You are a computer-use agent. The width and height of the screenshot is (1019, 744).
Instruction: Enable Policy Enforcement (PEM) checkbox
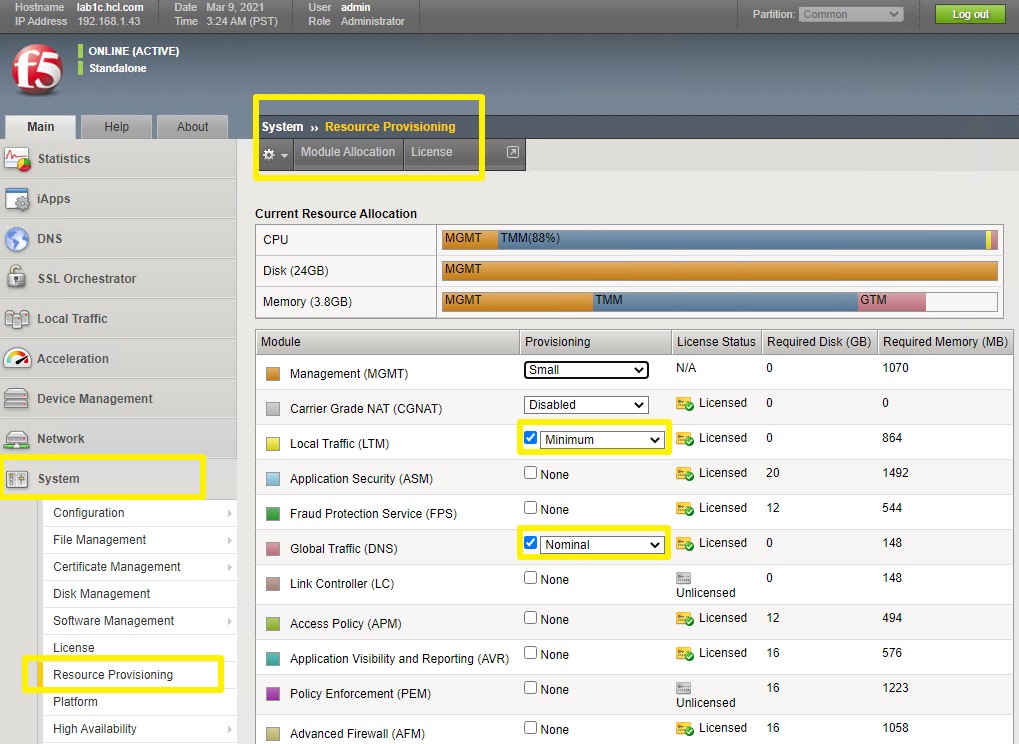pyautogui.click(x=530, y=688)
